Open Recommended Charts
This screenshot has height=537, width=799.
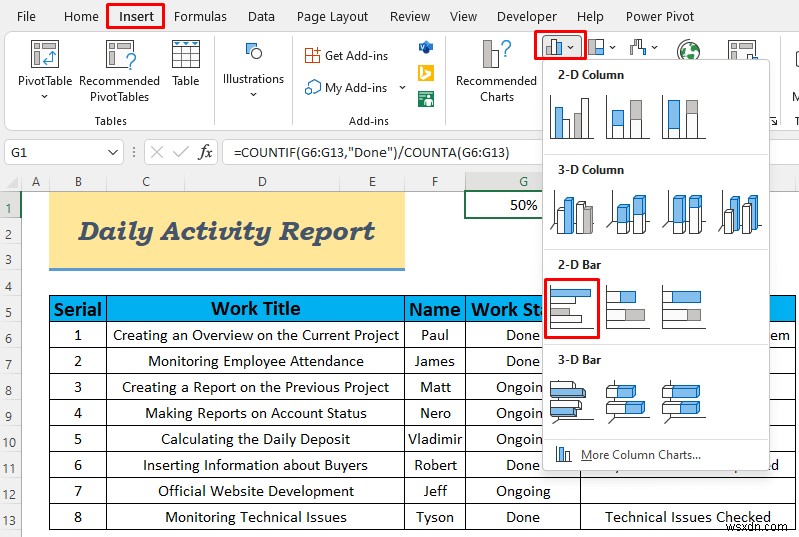point(496,71)
